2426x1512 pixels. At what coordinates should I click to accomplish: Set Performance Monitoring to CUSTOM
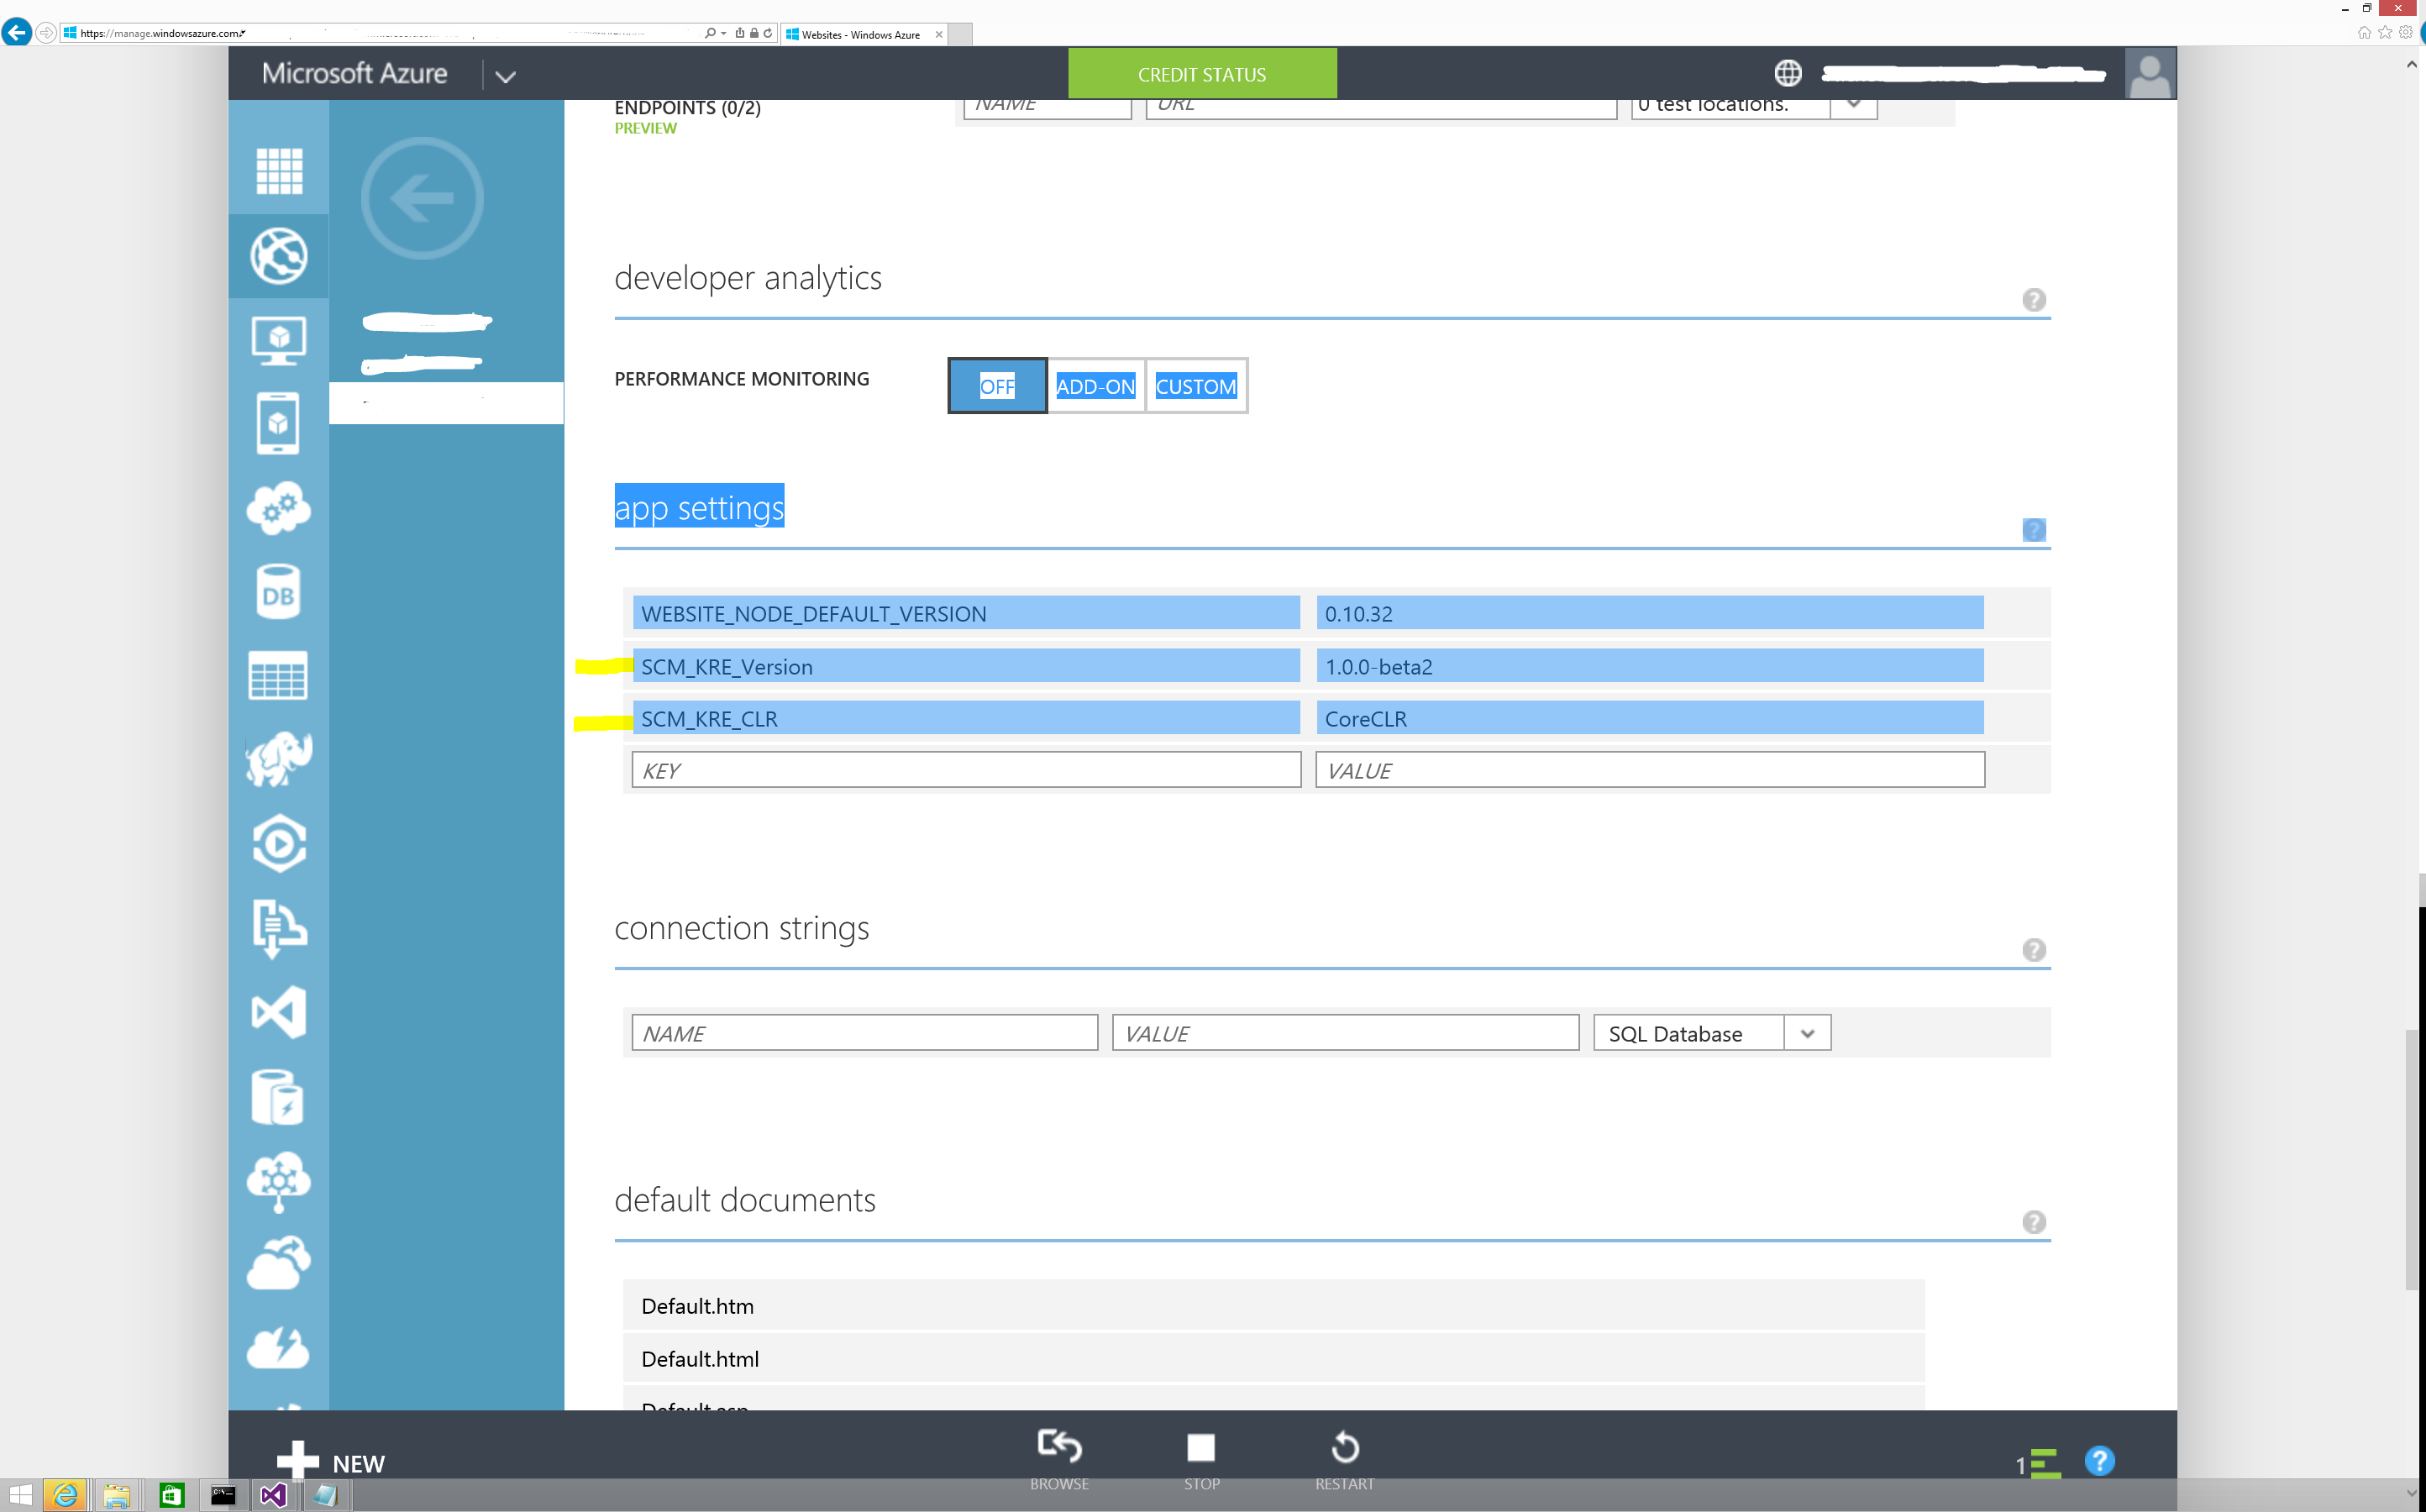(x=1196, y=386)
